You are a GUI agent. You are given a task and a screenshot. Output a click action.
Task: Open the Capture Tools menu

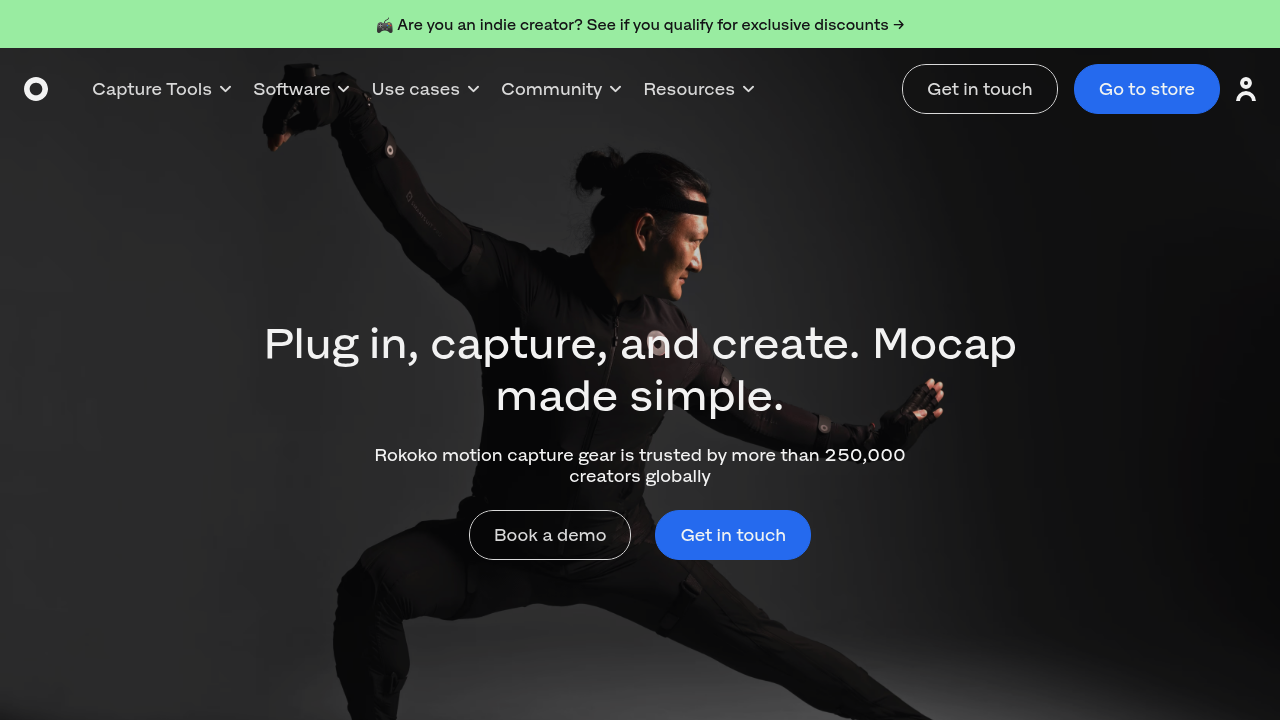pyautogui.click(x=162, y=89)
